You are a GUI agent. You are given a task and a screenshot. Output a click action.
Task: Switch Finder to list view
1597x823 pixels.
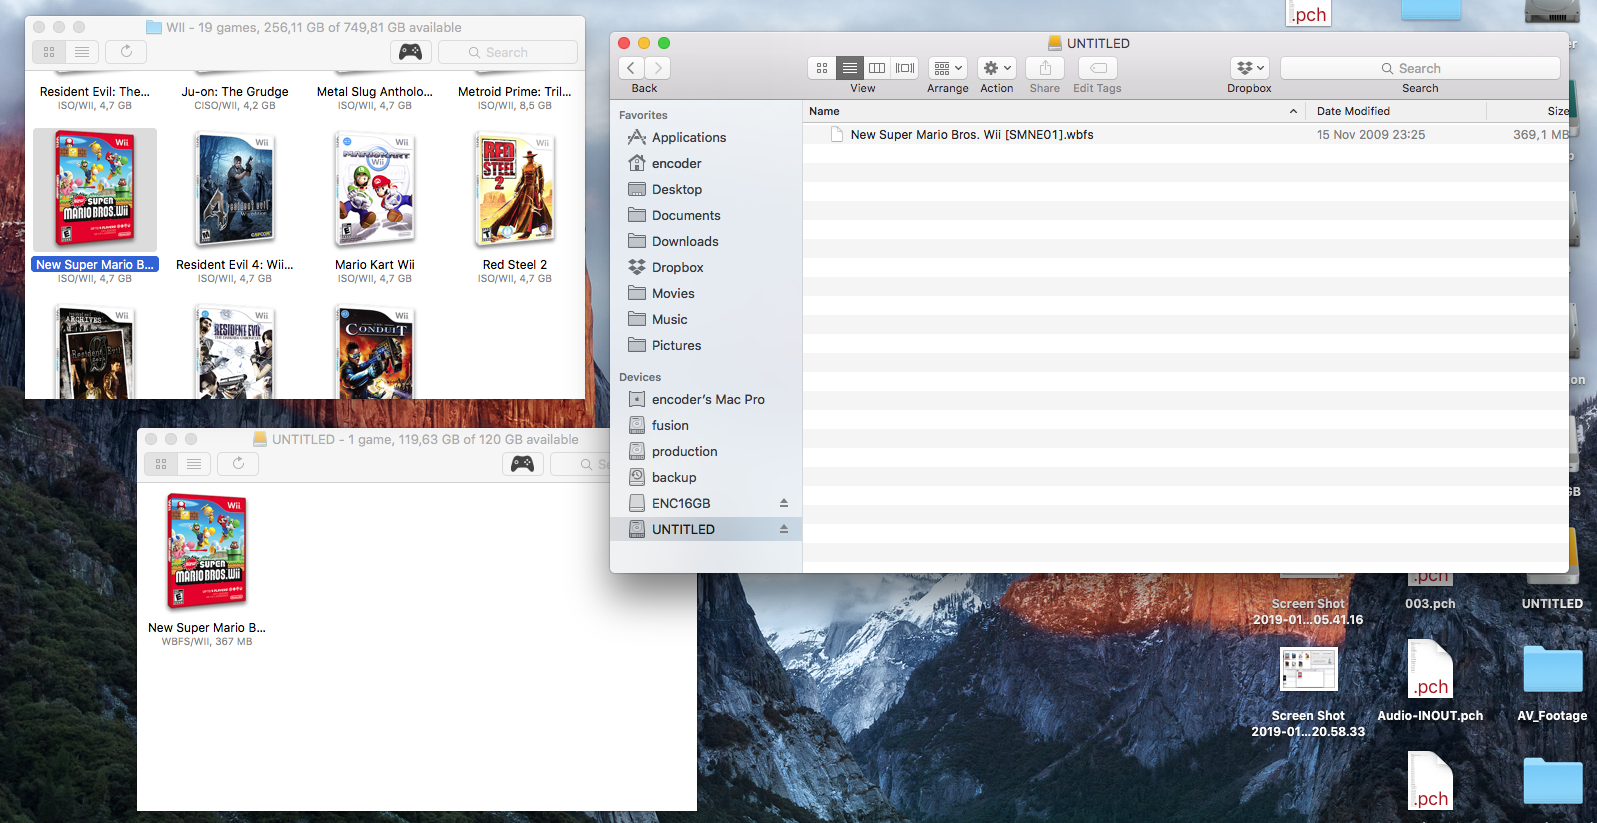coord(850,68)
